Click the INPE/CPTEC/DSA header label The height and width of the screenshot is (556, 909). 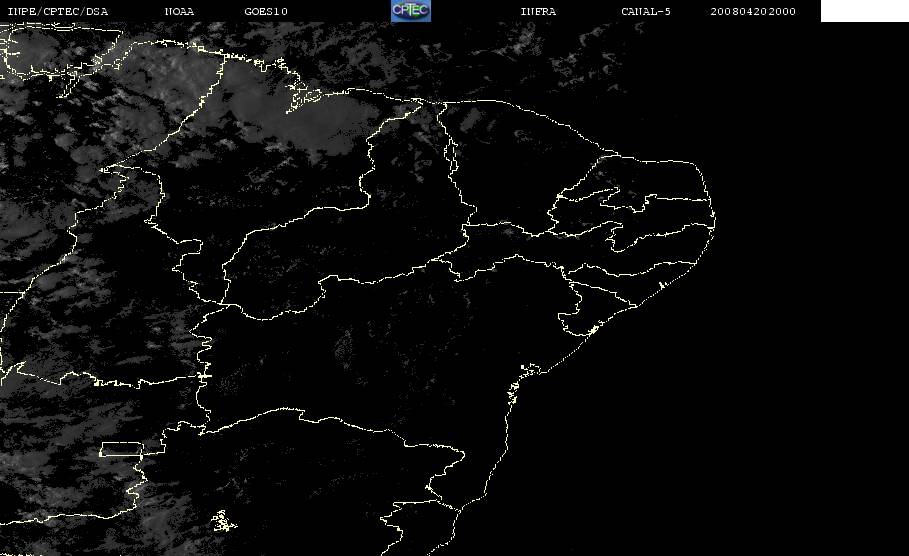pyautogui.click(x=58, y=12)
